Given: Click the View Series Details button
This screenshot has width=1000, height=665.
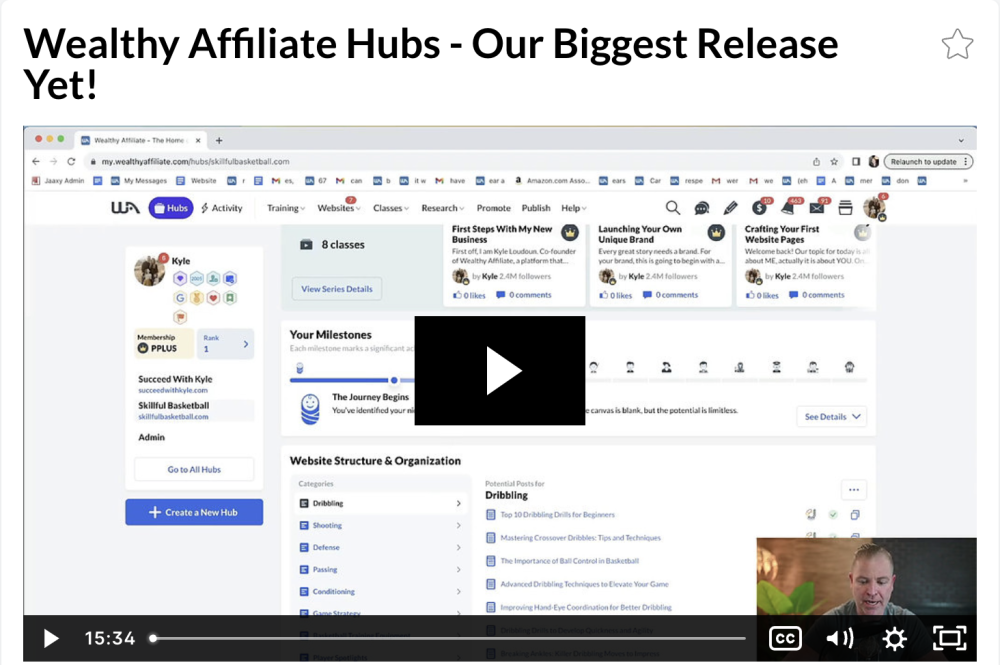Looking at the screenshot, I should [337, 289].
